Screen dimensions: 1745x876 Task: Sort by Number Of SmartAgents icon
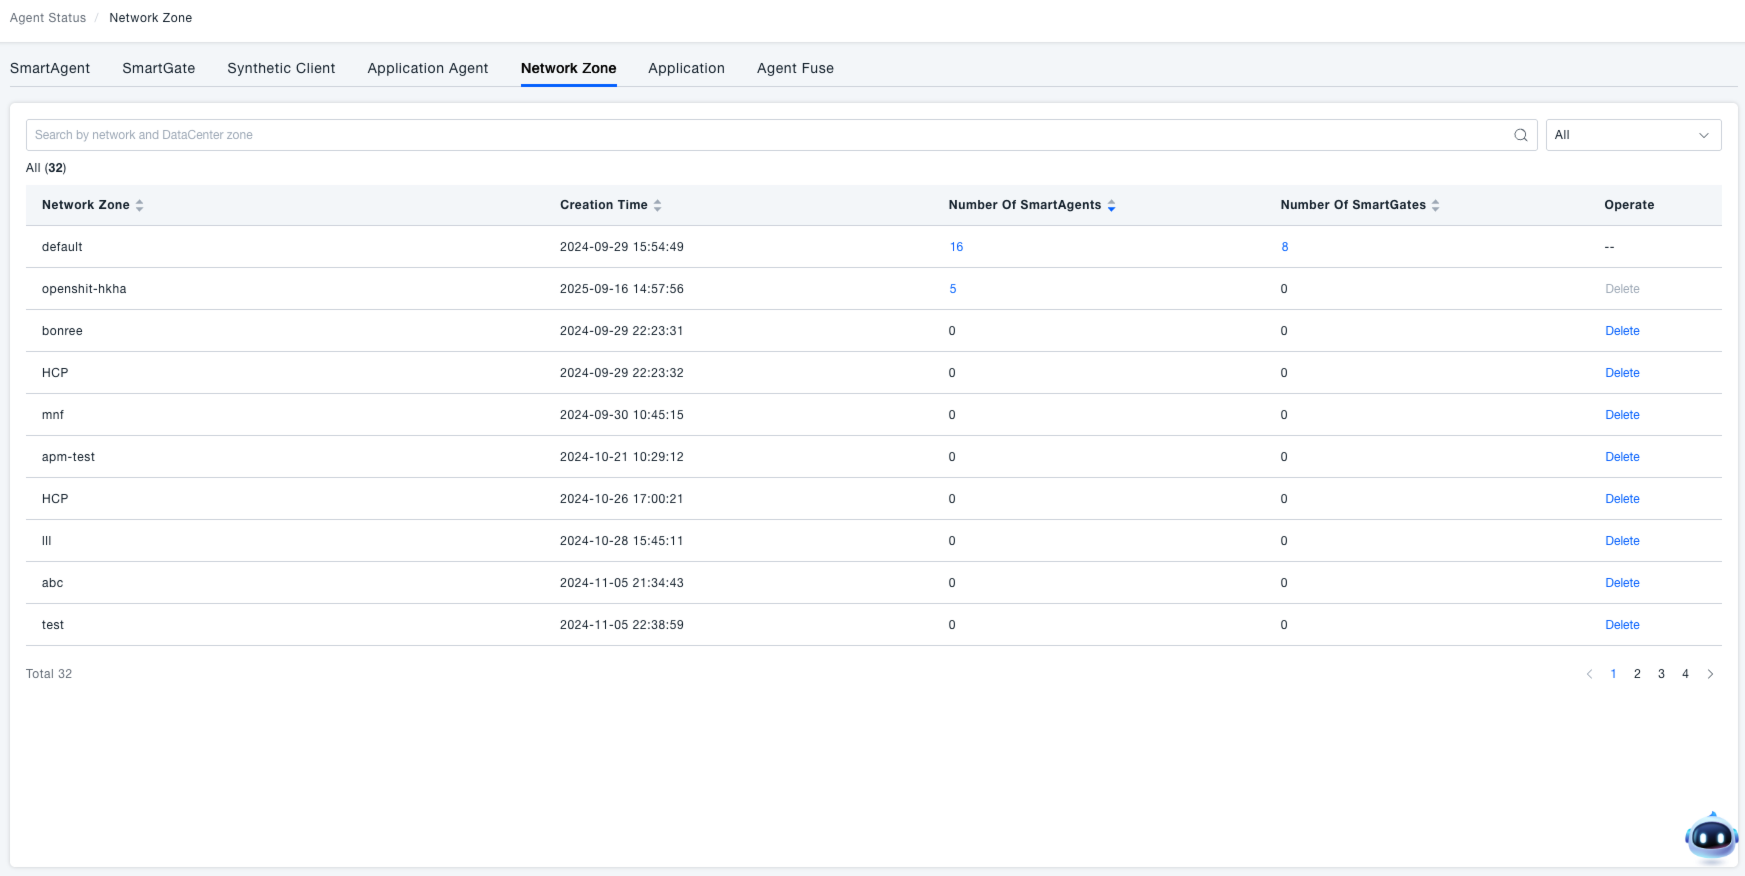tap(1111, 205)
